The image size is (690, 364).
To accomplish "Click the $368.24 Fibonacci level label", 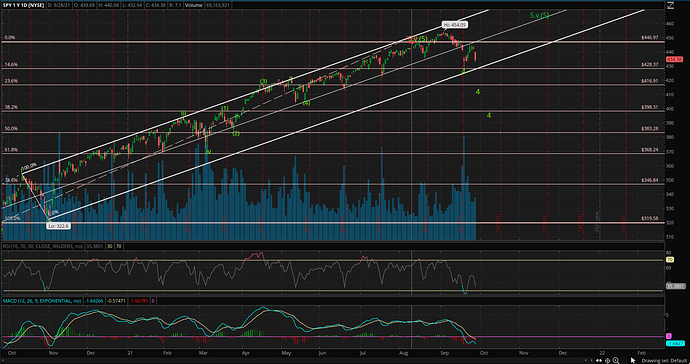I will [650, 150].
